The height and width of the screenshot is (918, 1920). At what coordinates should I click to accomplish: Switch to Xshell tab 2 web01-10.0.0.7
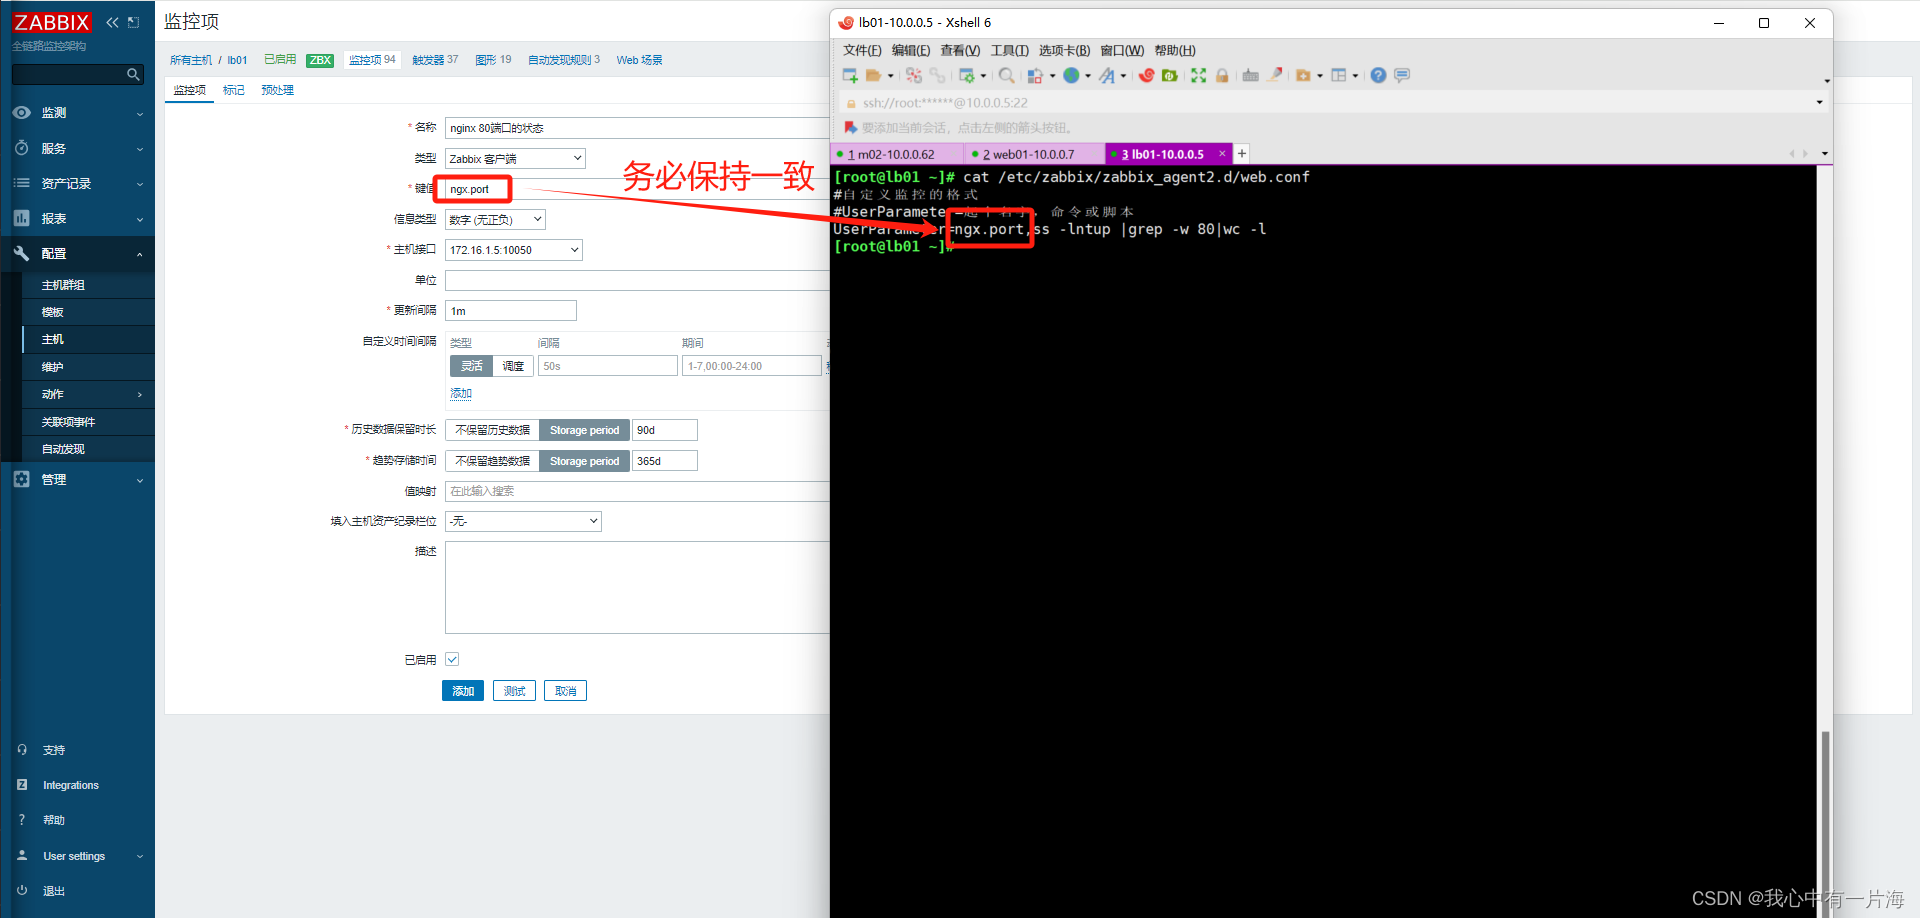click(x=1034, y=154)
